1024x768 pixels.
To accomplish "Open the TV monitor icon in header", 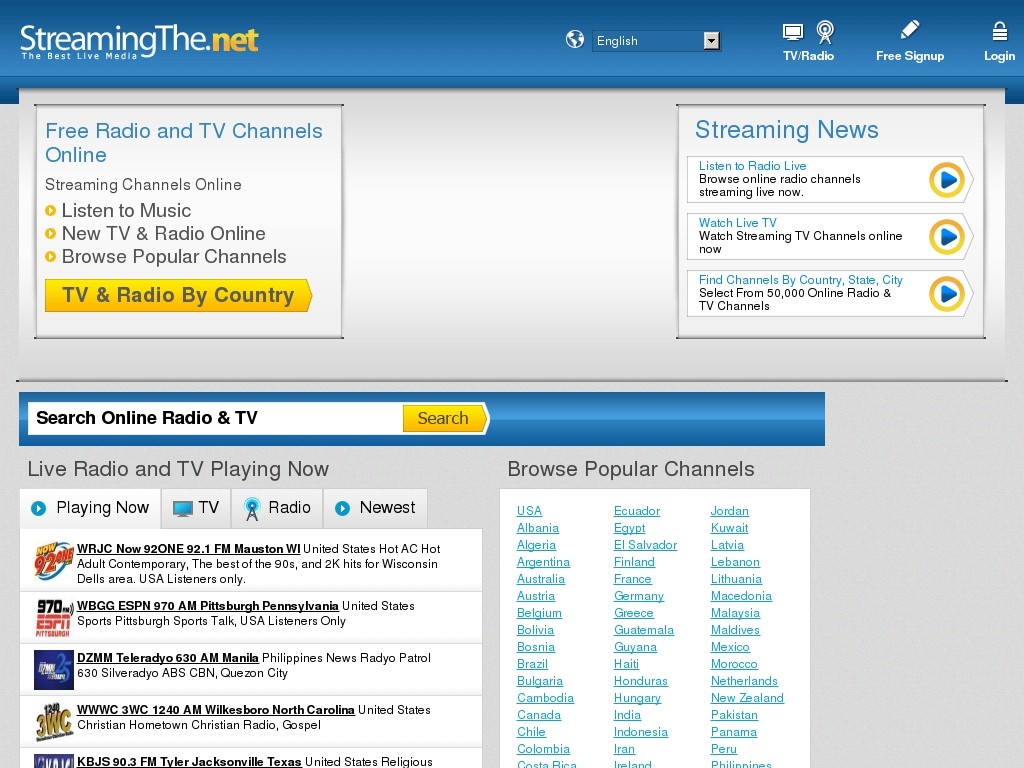I will coord(793,32).
